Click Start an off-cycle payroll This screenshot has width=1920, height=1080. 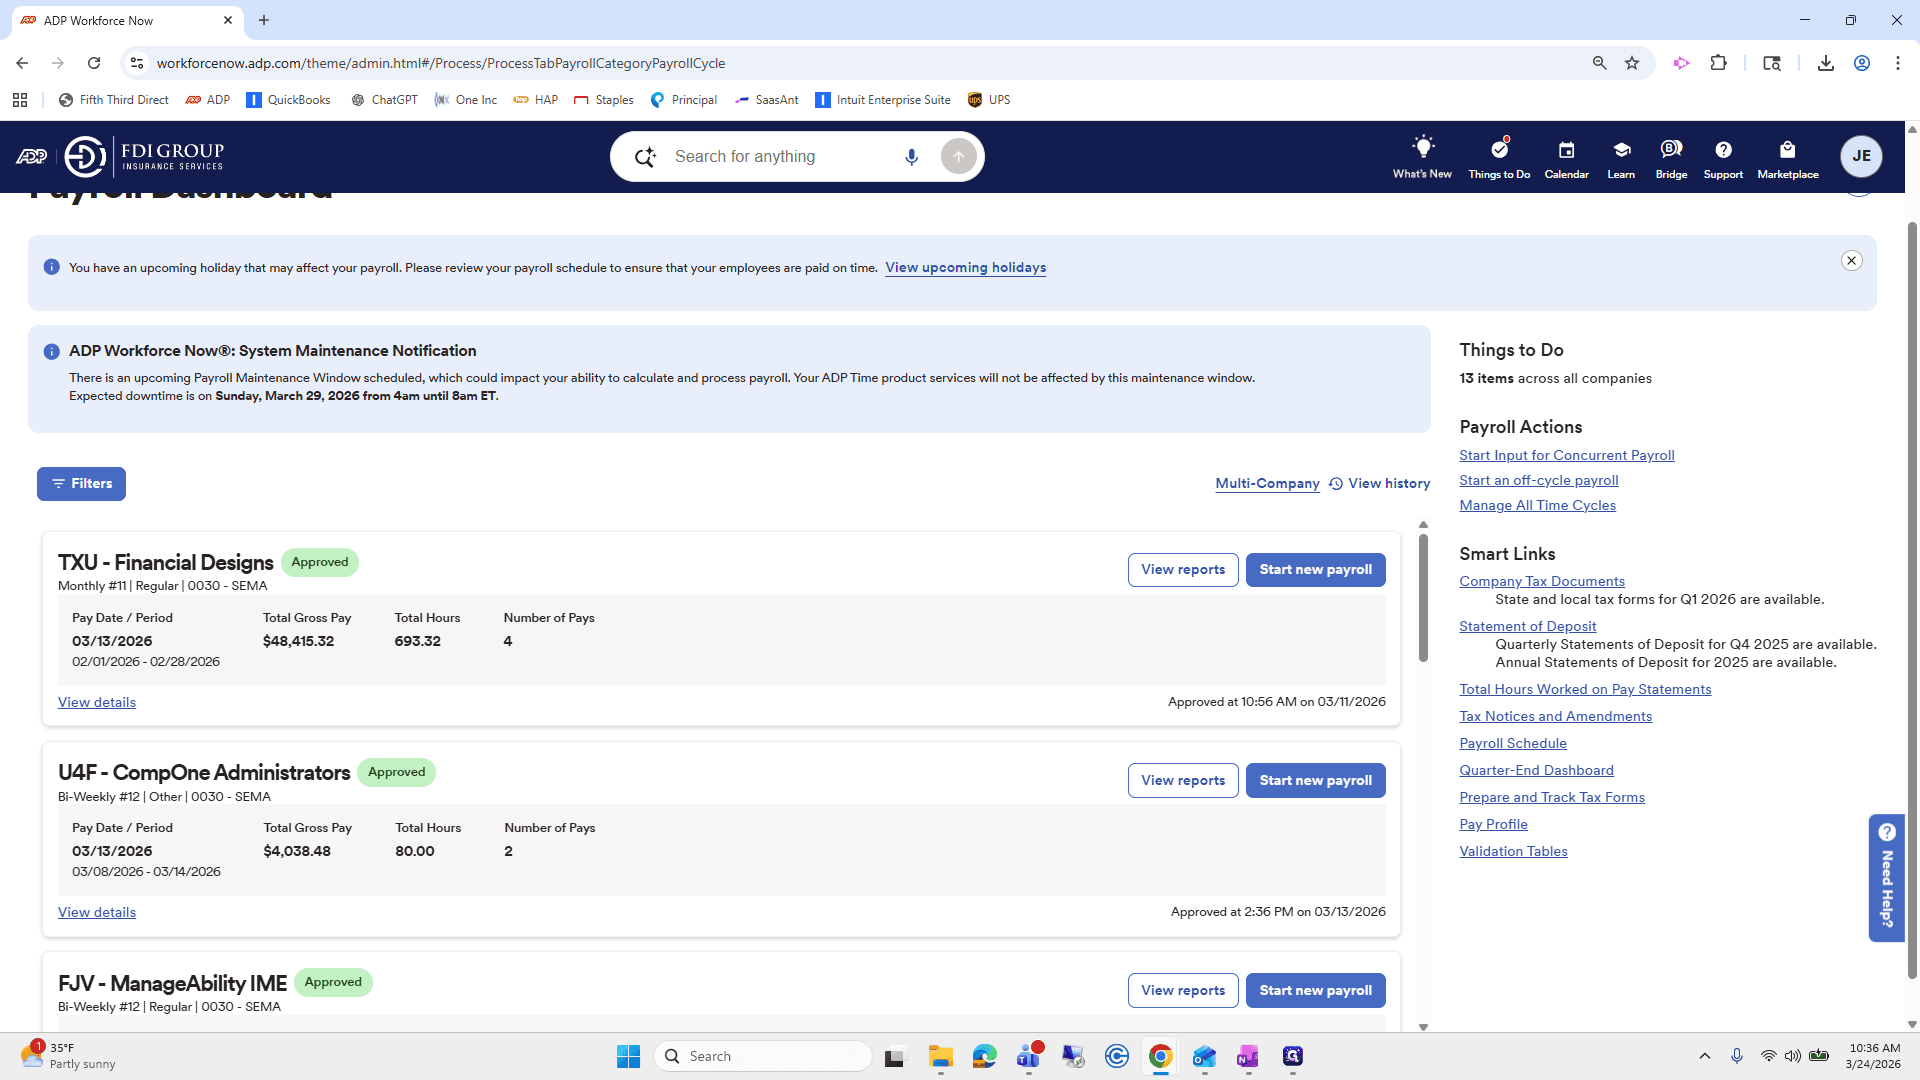point(1538,481)
